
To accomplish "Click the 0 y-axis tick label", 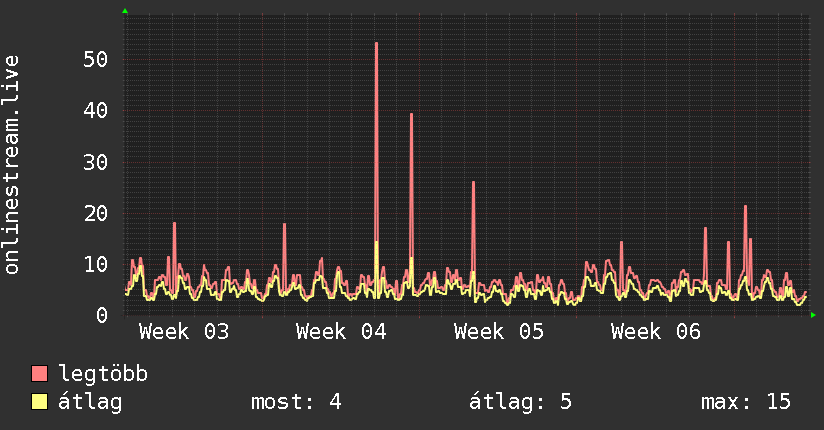I will point(102,315).
